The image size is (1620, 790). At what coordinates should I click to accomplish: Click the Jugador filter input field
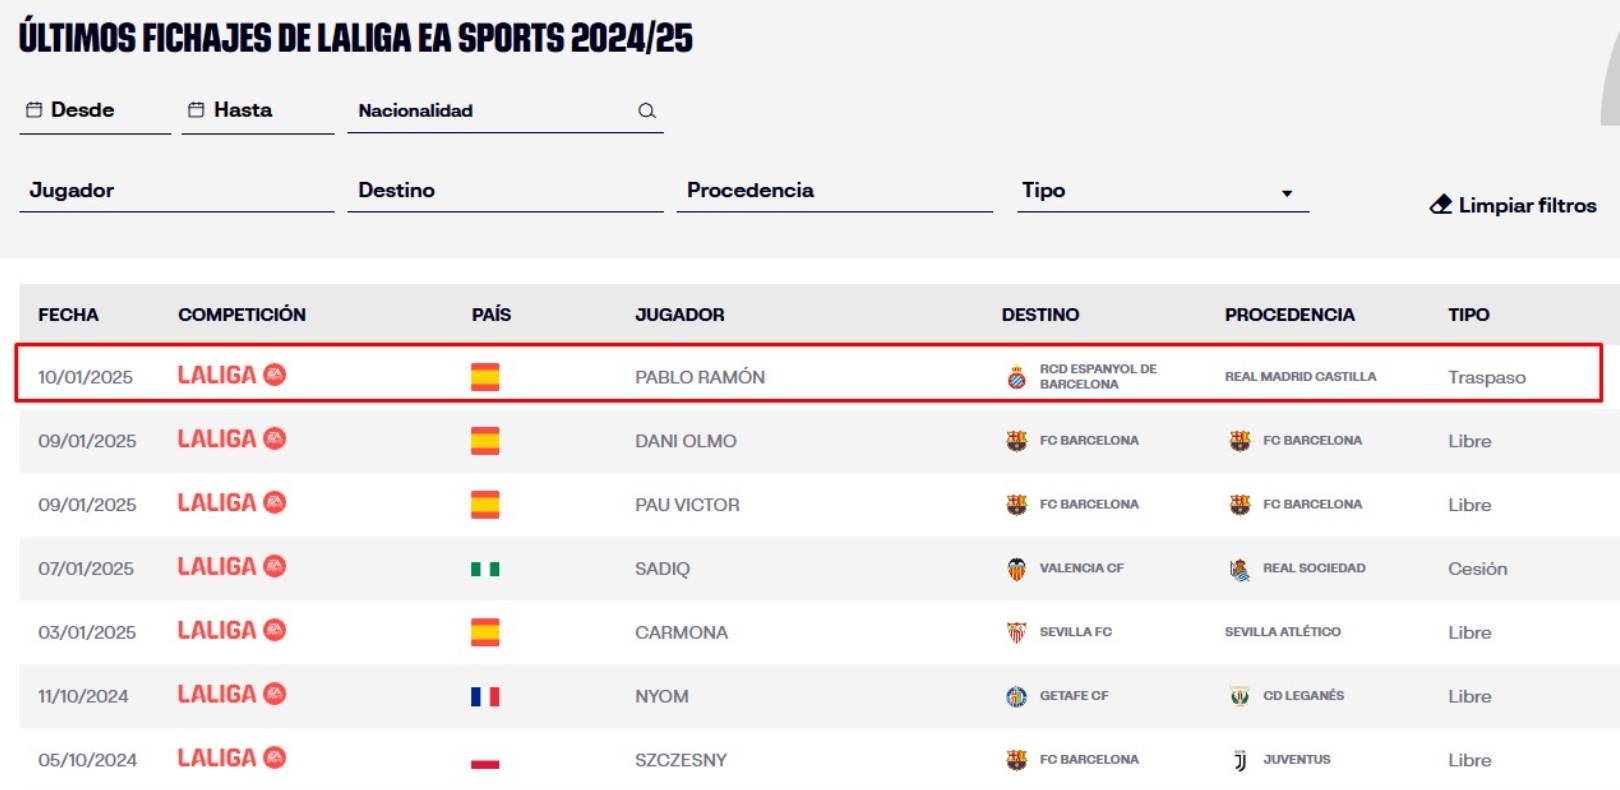(x=176, y=191)
